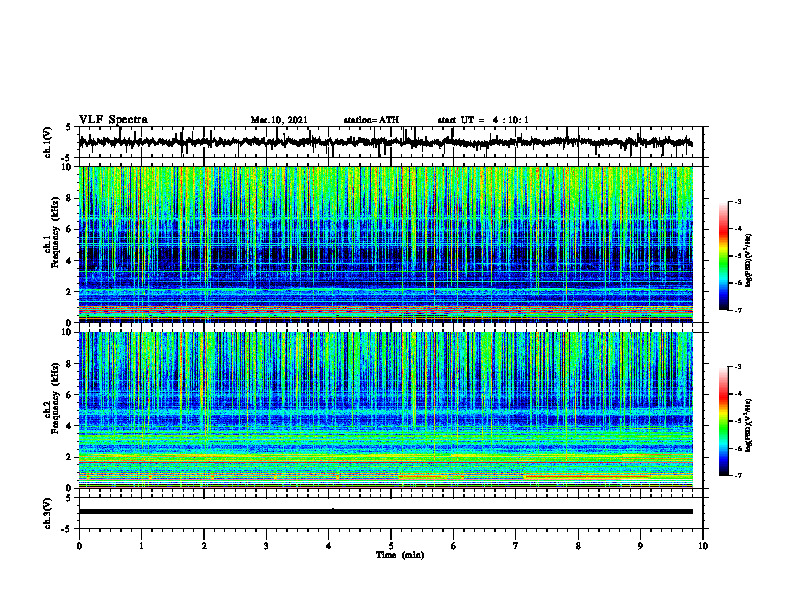
Task: Click time-axis tick label '4'
Action: [329, 546]
